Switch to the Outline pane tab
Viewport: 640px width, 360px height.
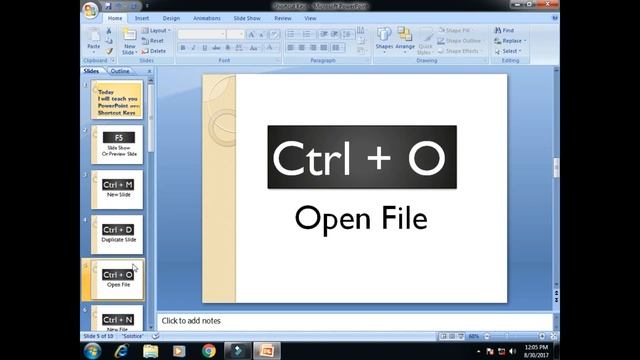(x=120, y=71)
